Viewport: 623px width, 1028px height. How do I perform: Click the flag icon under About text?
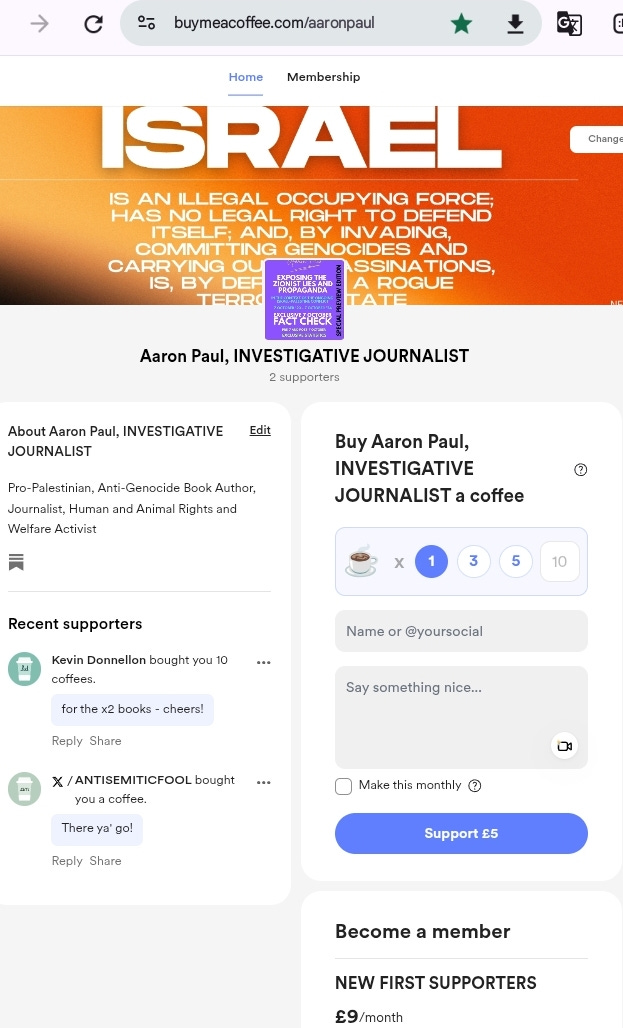tap(16, 562)
